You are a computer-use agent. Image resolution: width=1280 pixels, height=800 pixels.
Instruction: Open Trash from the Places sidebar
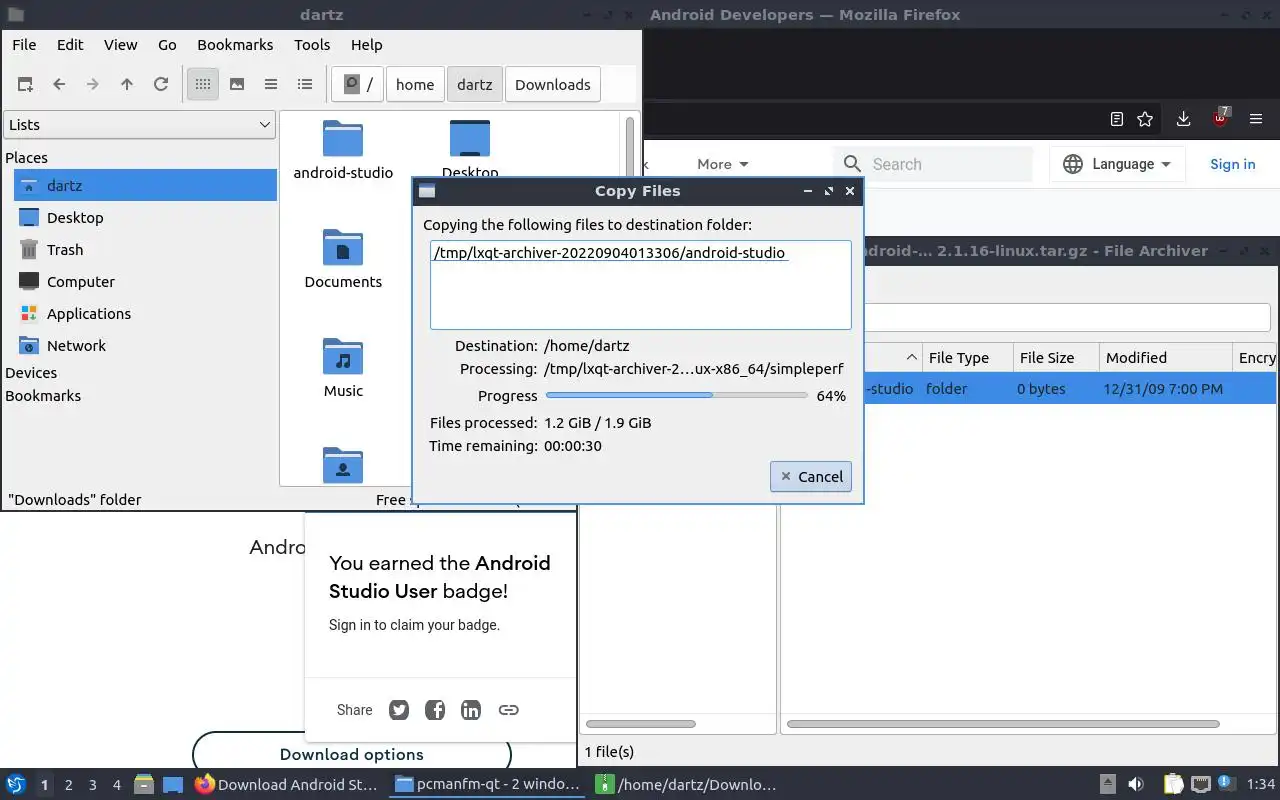pos(145,249)
